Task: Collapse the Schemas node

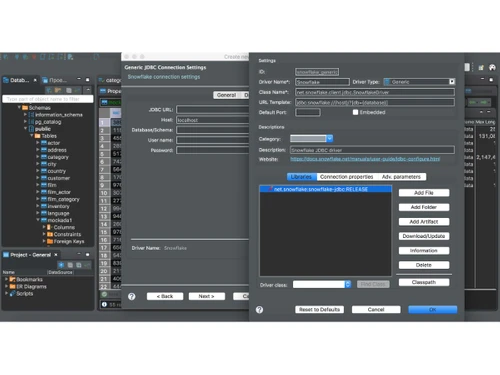Action: point(19,107)
